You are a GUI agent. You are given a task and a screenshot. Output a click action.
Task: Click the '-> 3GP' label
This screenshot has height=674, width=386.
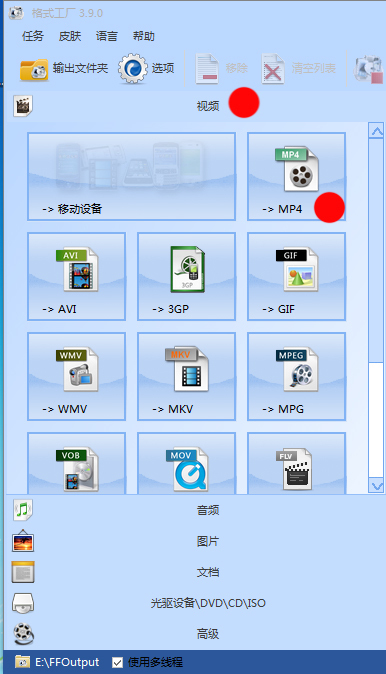pos(171,309)
